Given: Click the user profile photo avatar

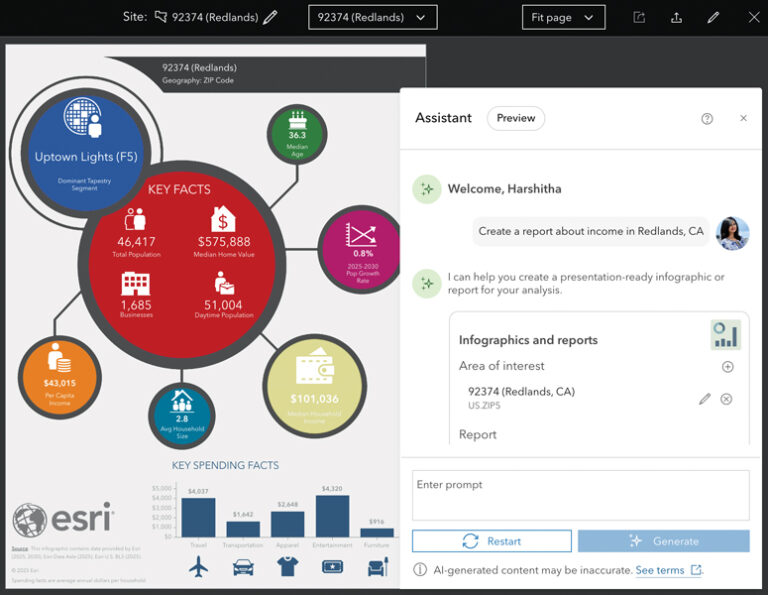Looking at the screenshot, I should pos(732,233).
